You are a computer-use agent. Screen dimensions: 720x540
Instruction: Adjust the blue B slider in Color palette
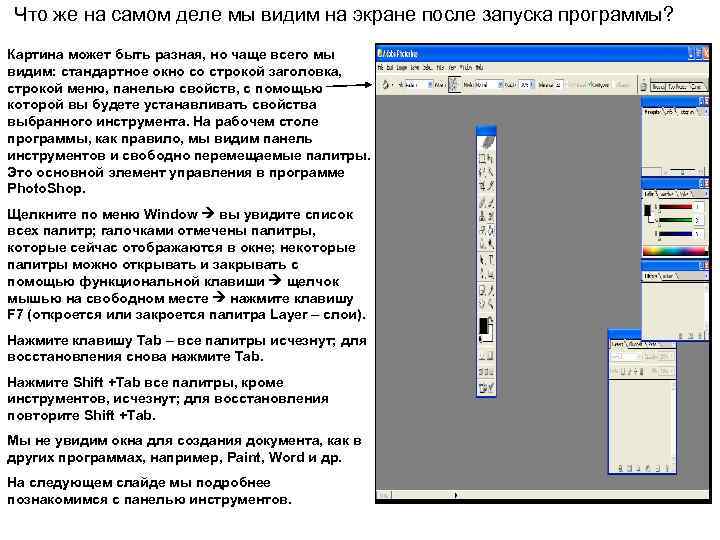click(x=674, y=234)
